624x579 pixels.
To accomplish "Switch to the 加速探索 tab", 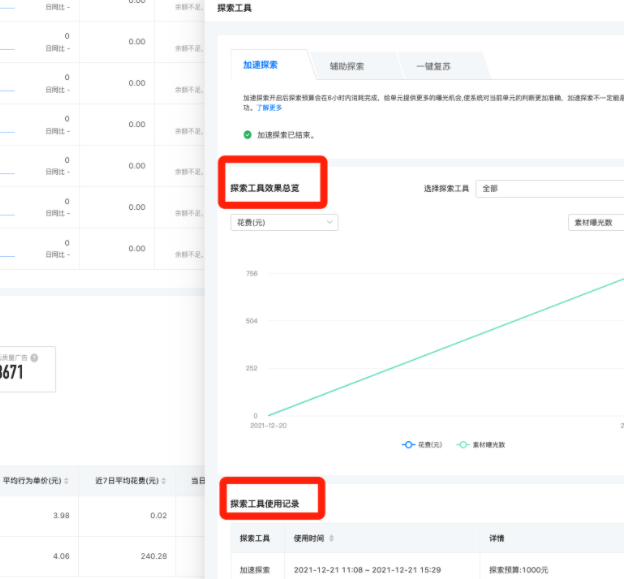I will 260,65.
